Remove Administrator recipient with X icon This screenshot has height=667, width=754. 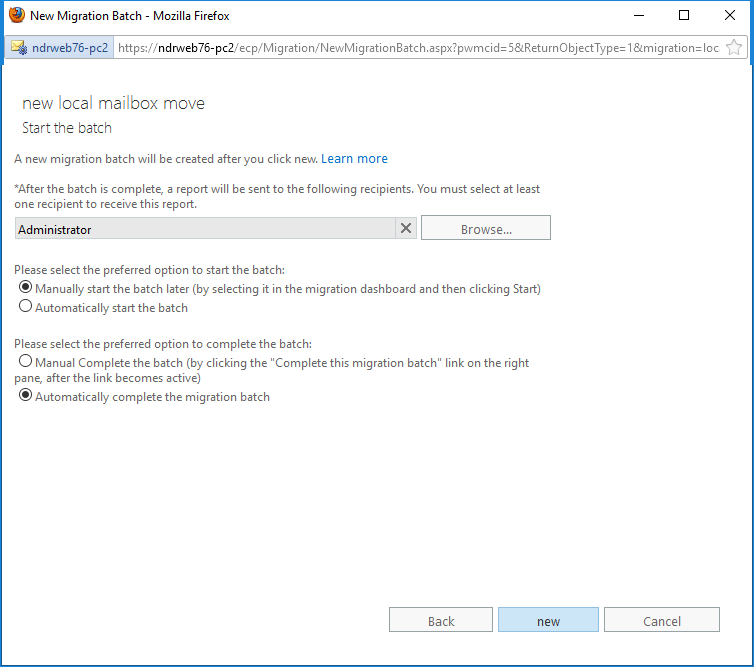[406, 228]
